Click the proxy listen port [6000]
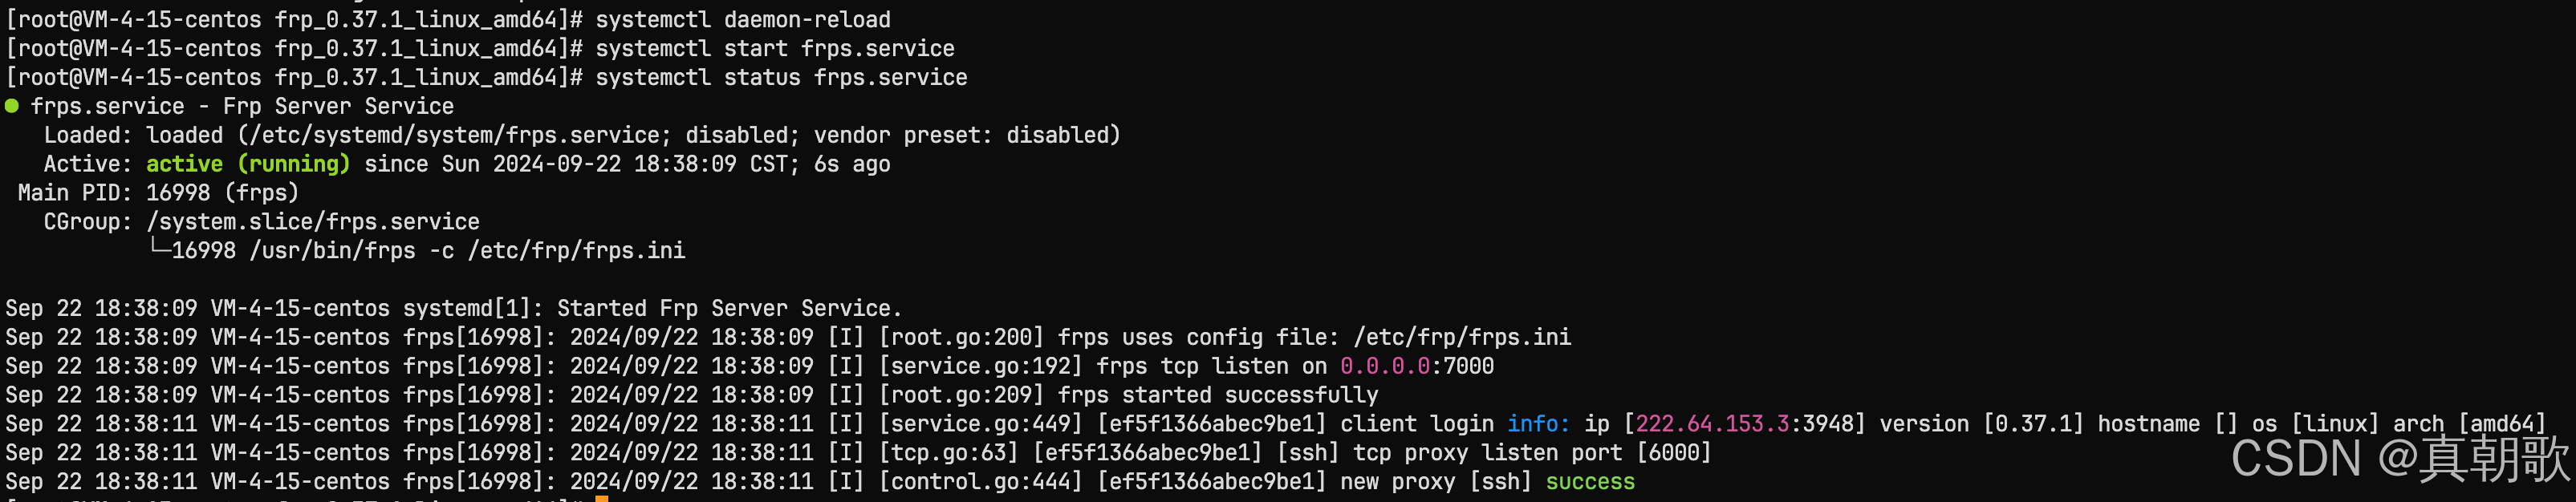2576x502 pixels. [1674, 453]
